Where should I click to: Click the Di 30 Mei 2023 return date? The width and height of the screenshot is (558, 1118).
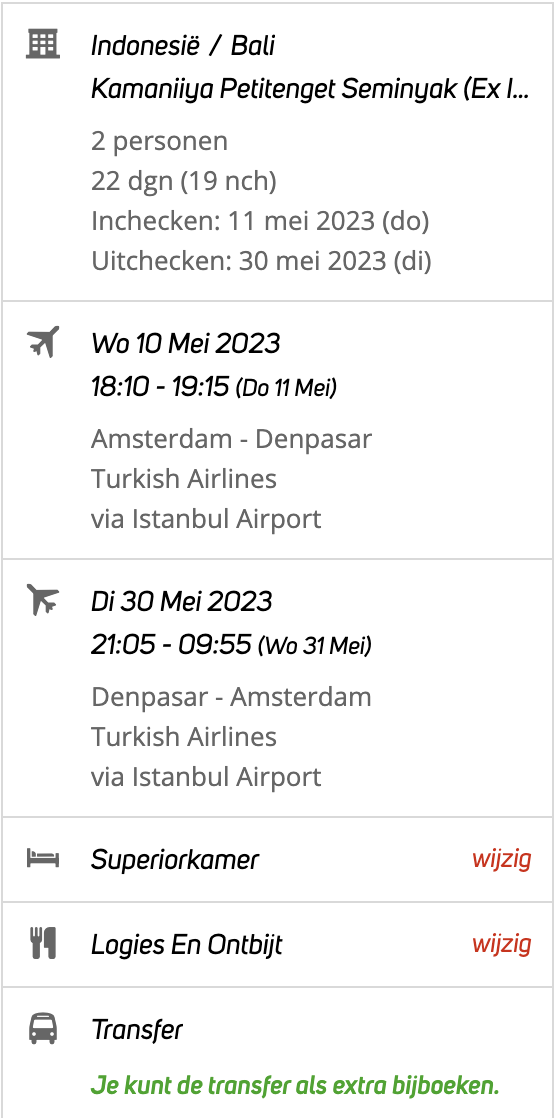[x=182, y=602]
